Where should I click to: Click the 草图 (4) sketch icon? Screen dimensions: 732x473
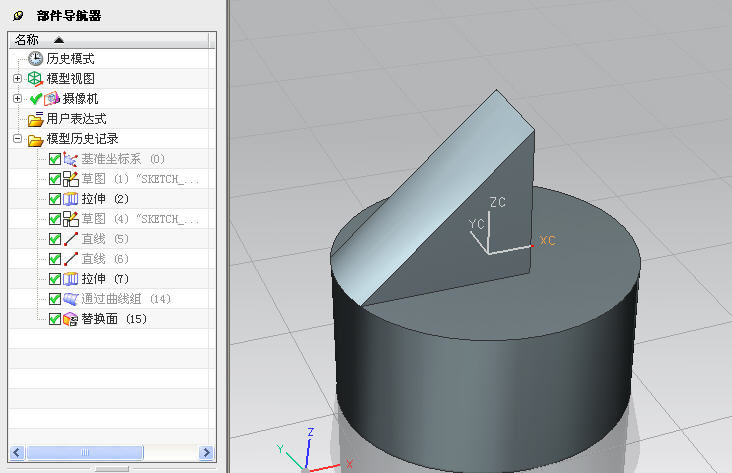pos(70,219)
